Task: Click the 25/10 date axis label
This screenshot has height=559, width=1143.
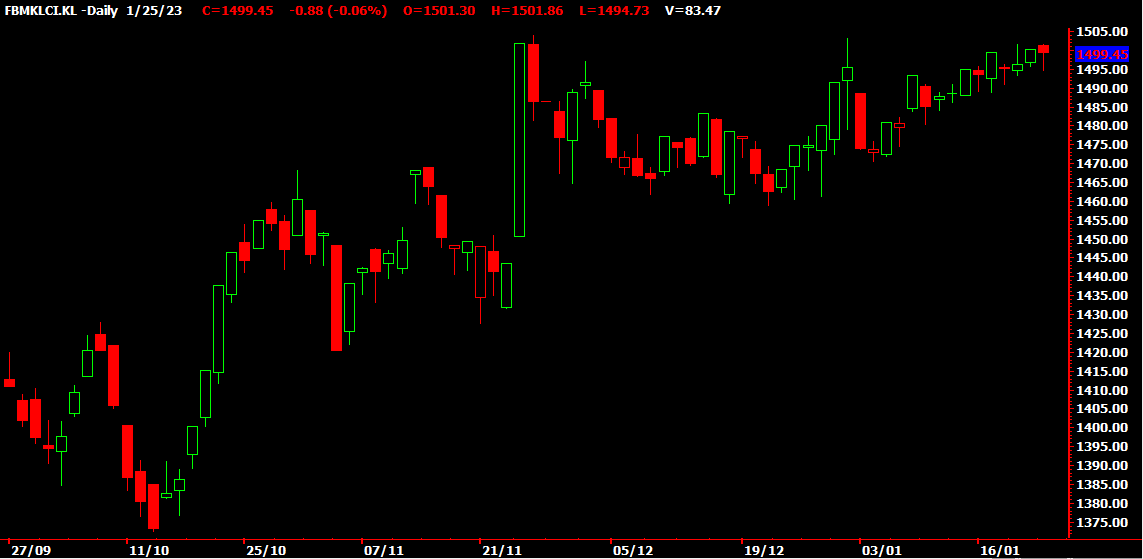Action: (x=266, y=550)
